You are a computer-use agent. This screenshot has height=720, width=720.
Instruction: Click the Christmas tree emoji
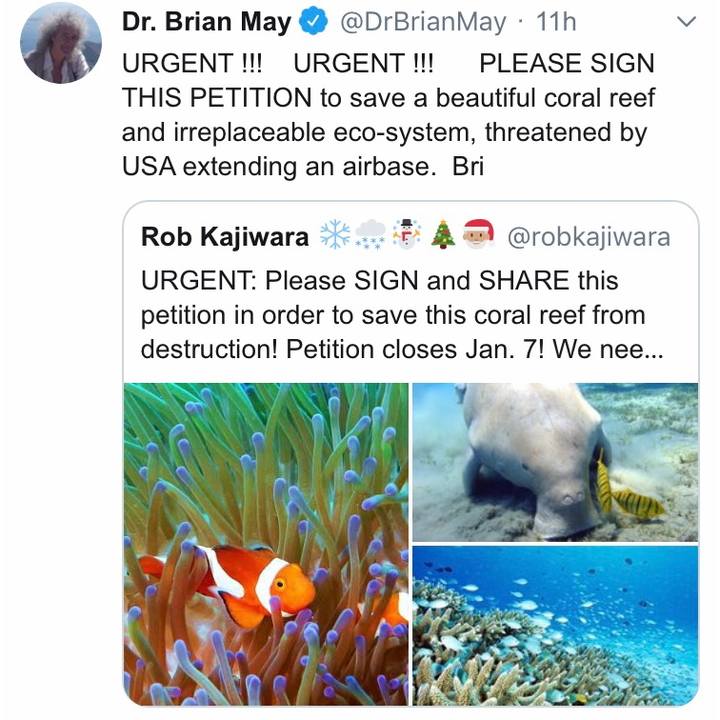coord(443,237)
